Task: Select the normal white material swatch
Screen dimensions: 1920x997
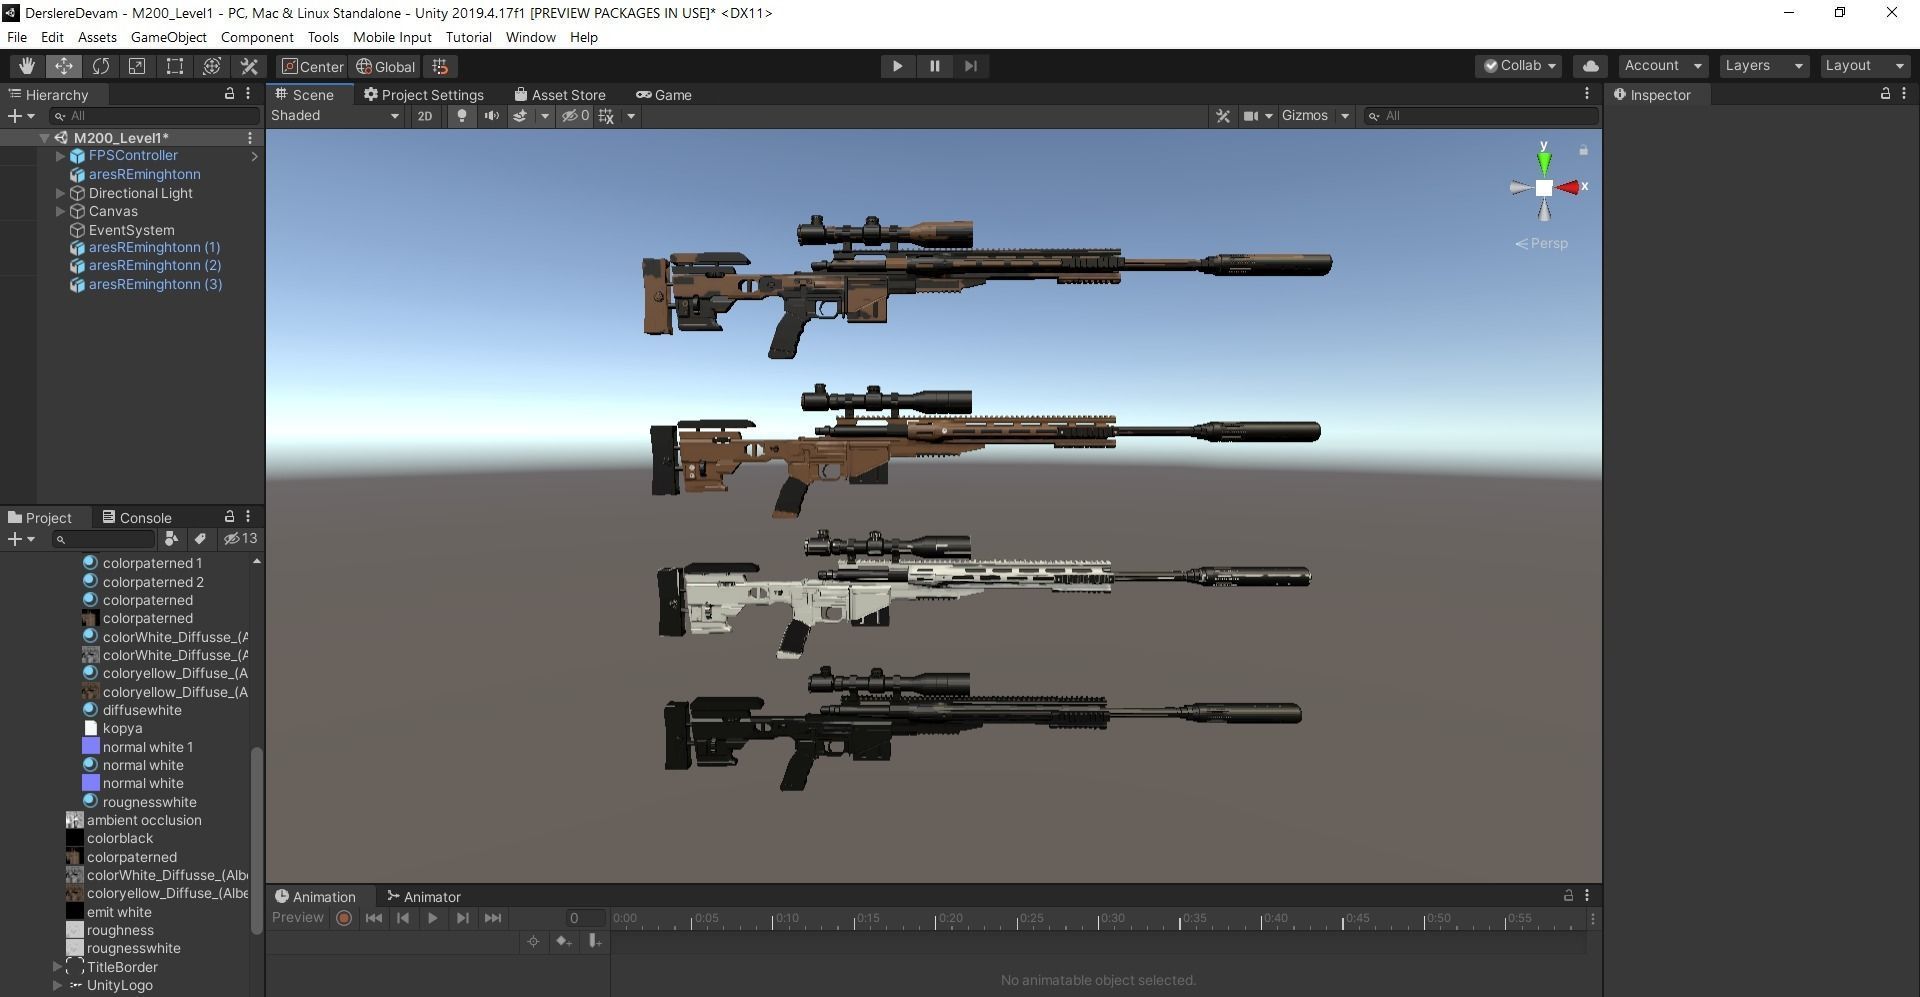Action: 143,765
